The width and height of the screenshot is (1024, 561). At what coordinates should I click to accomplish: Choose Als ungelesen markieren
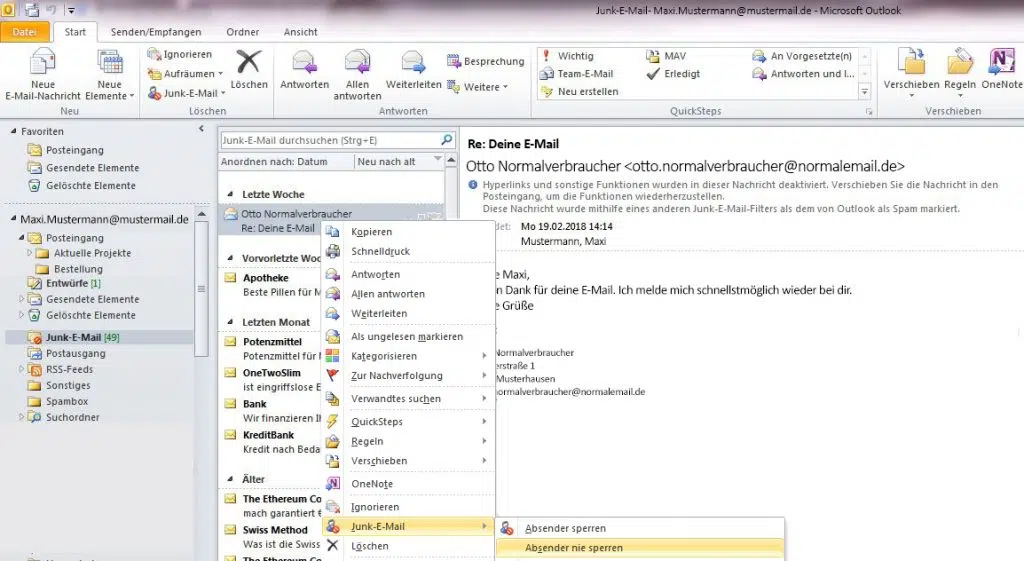[x=409, y=336]
